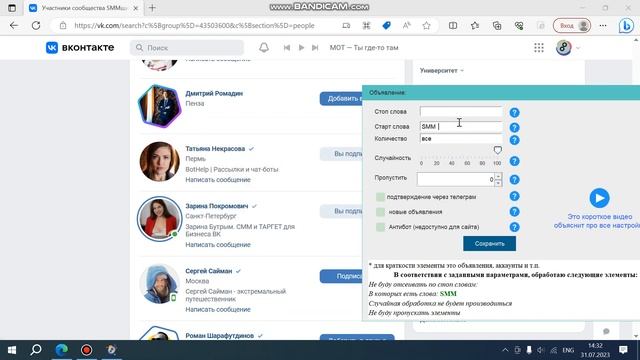The height and width of the screenshot is (360, 640).
Task: Show help for Антибот option
Action: pyautogui.click(x=514, y=227)
